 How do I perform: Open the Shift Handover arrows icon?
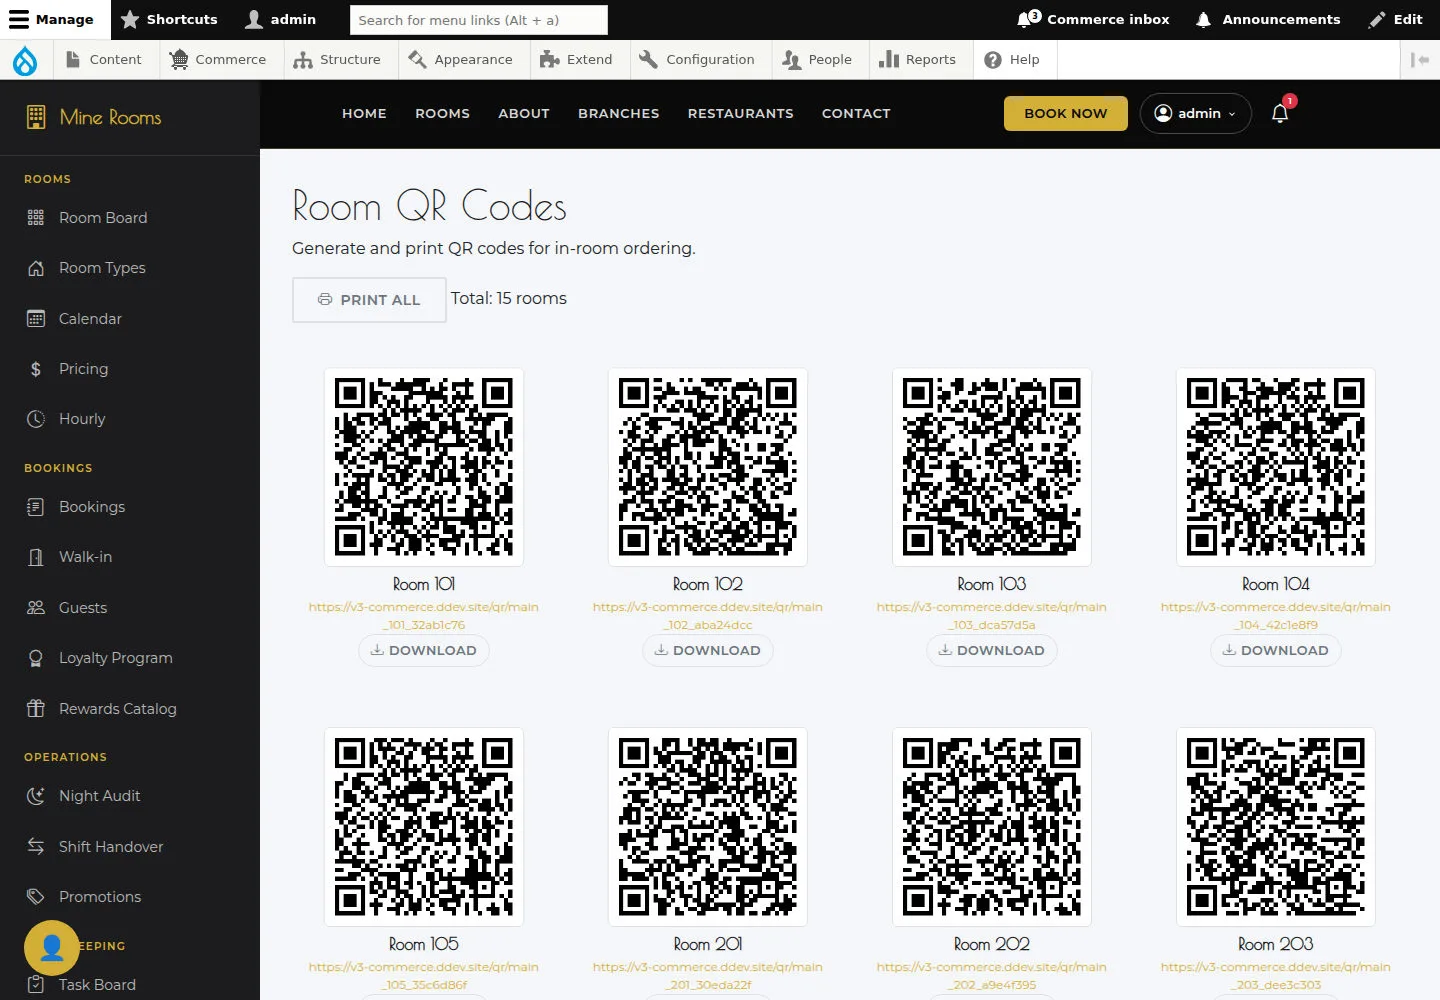click(36, 847)
